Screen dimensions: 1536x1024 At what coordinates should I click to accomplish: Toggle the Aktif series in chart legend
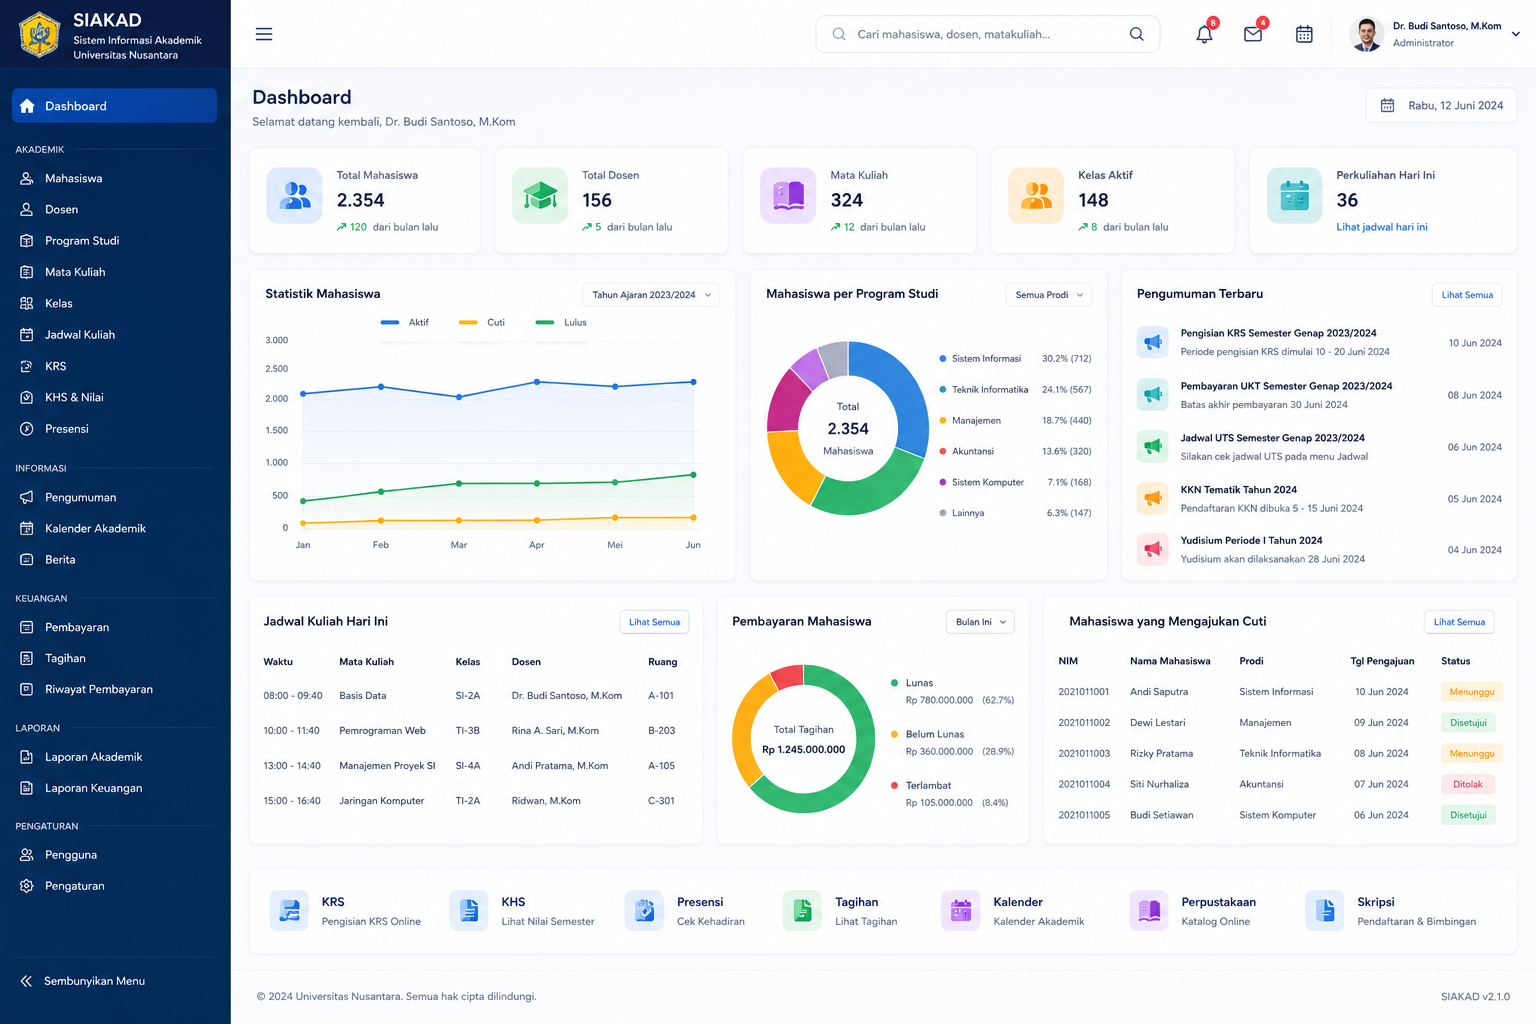405,322
